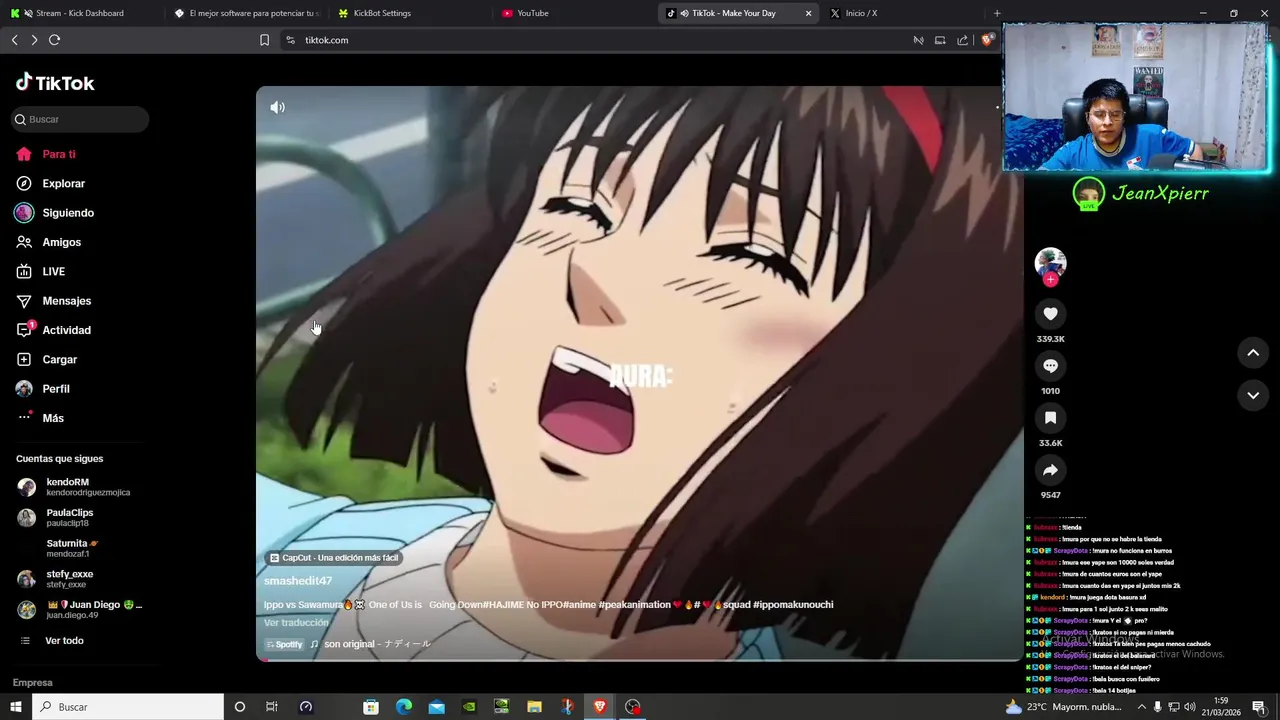
Task: Reload the TikTok page
Action: point(55,40)
